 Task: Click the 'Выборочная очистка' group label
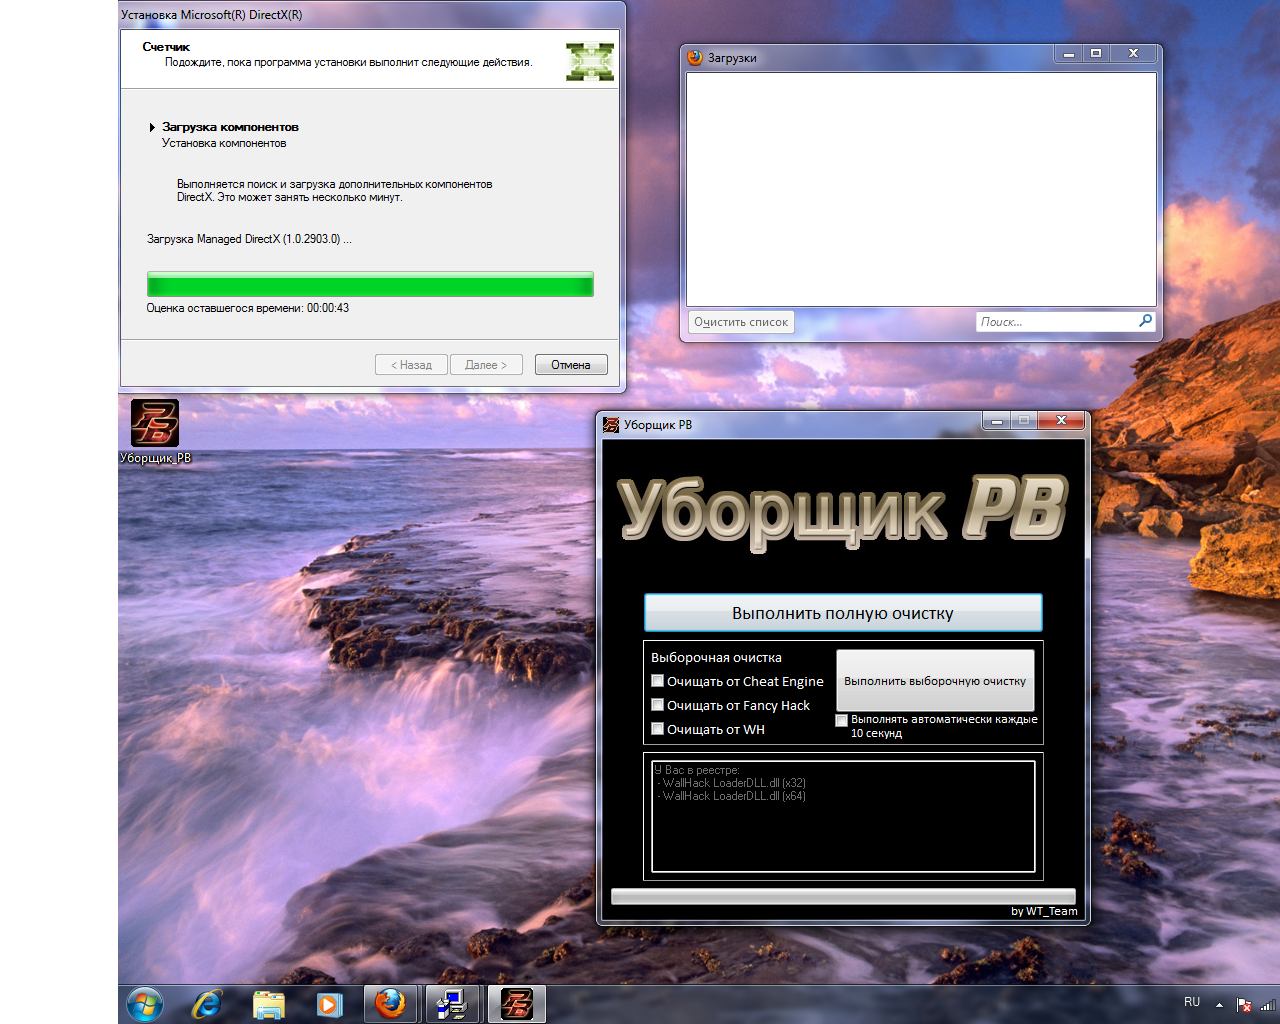click(716, 657)
